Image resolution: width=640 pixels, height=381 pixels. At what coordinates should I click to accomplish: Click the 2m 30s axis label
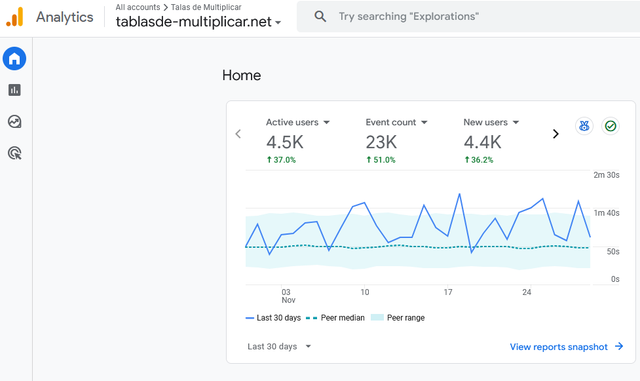pos(606,175)
